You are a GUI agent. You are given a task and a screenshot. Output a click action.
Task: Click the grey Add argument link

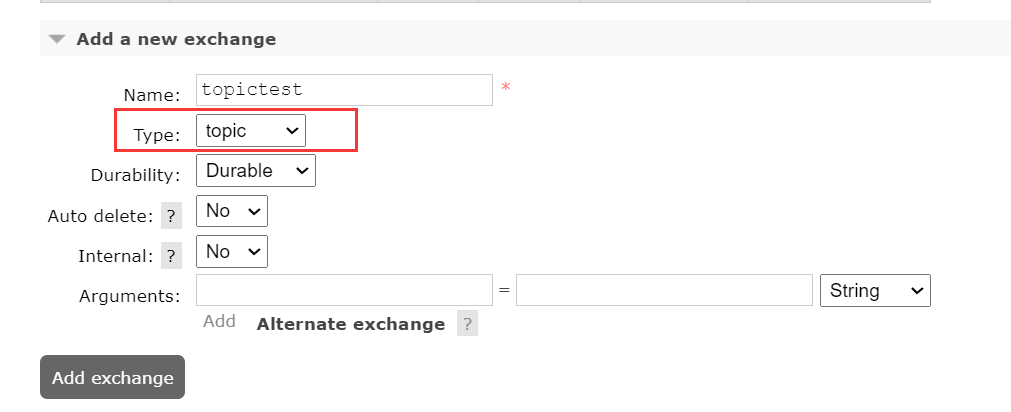(219, 321)
